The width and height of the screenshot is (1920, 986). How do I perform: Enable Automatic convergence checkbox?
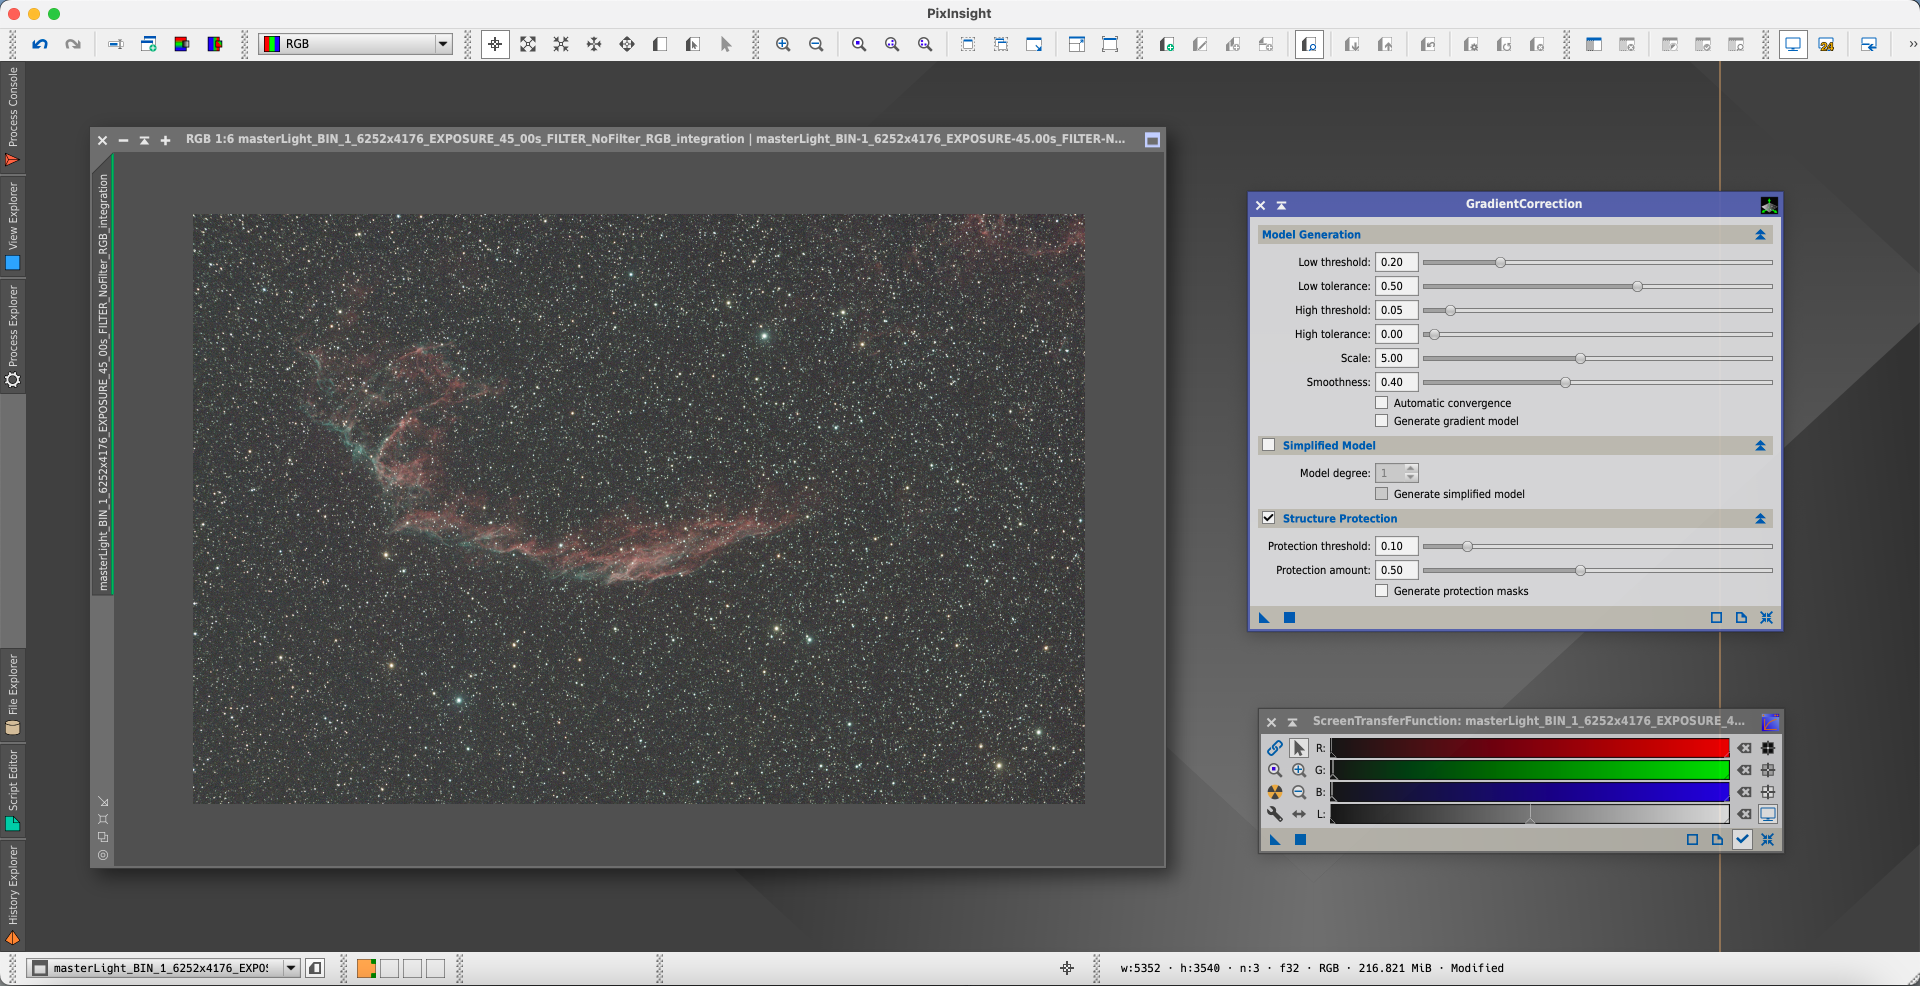(x=1382, y=403)
